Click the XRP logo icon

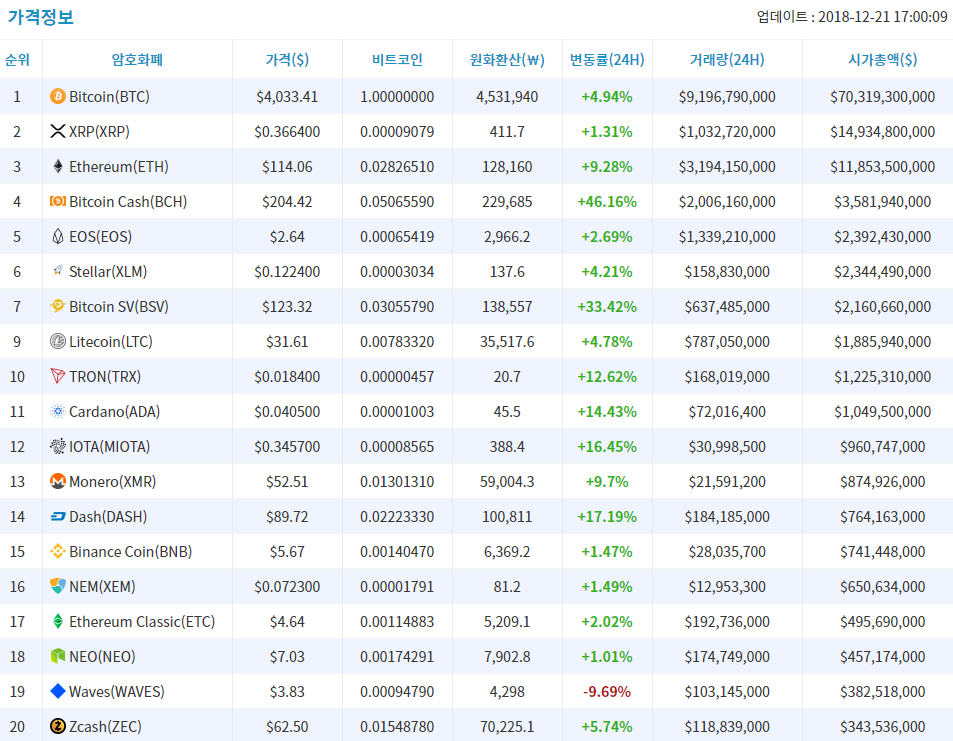58,131
